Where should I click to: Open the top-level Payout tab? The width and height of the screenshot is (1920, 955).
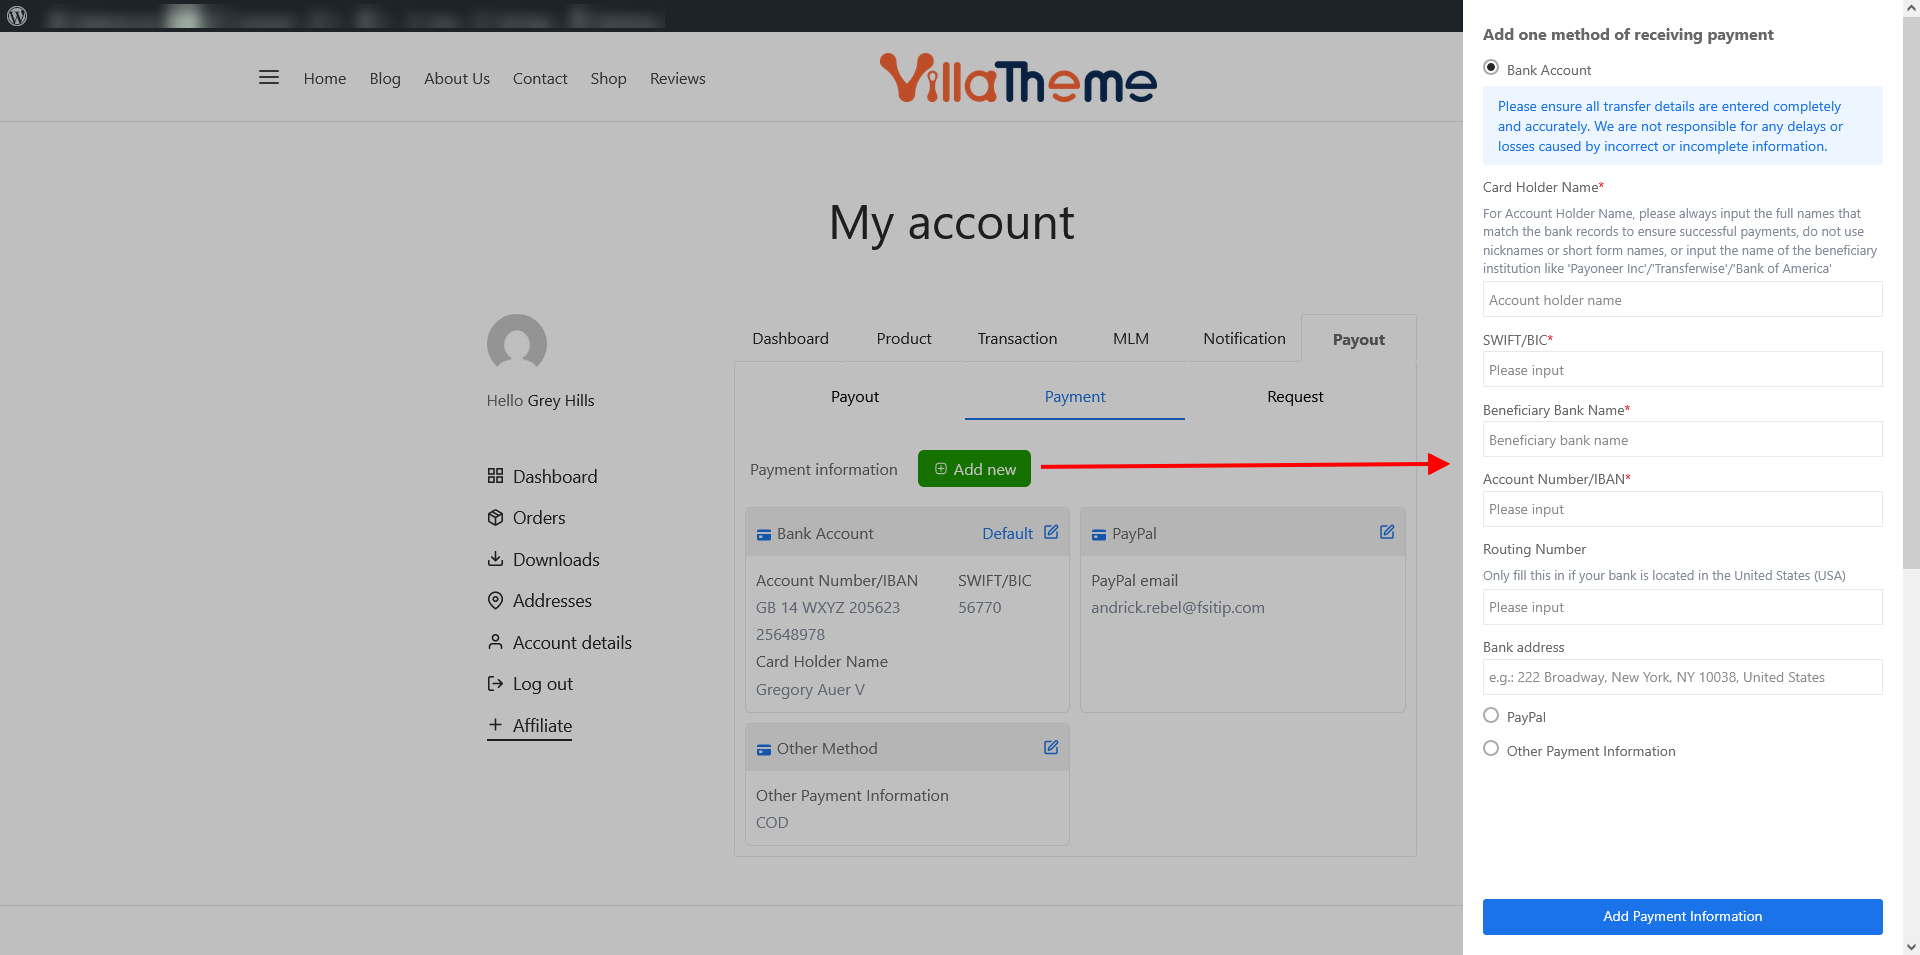click(x=1358, y=339)
